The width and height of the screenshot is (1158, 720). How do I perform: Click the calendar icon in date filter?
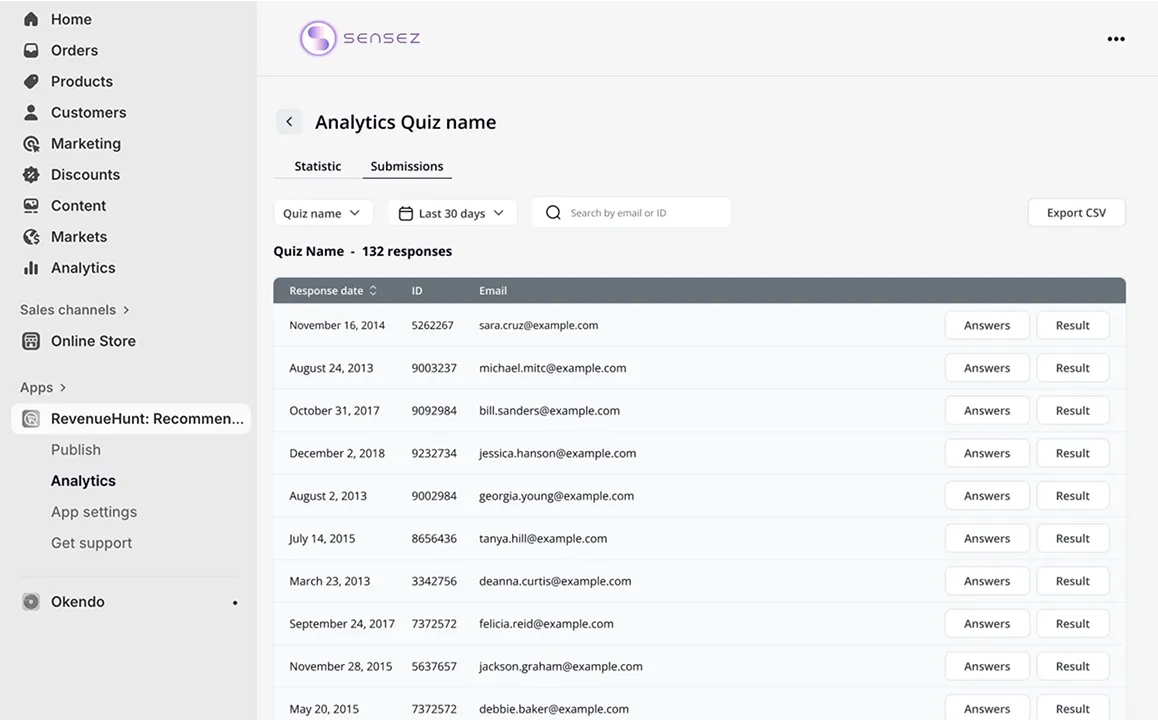pyautogui.click(x=405, y=213)
